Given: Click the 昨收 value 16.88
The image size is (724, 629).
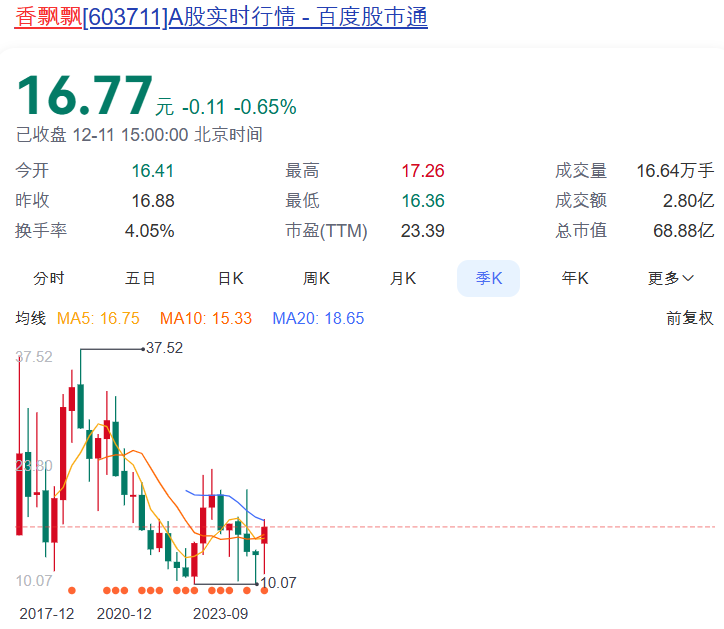Looking at the screenshot, I should tap(153, 201).
